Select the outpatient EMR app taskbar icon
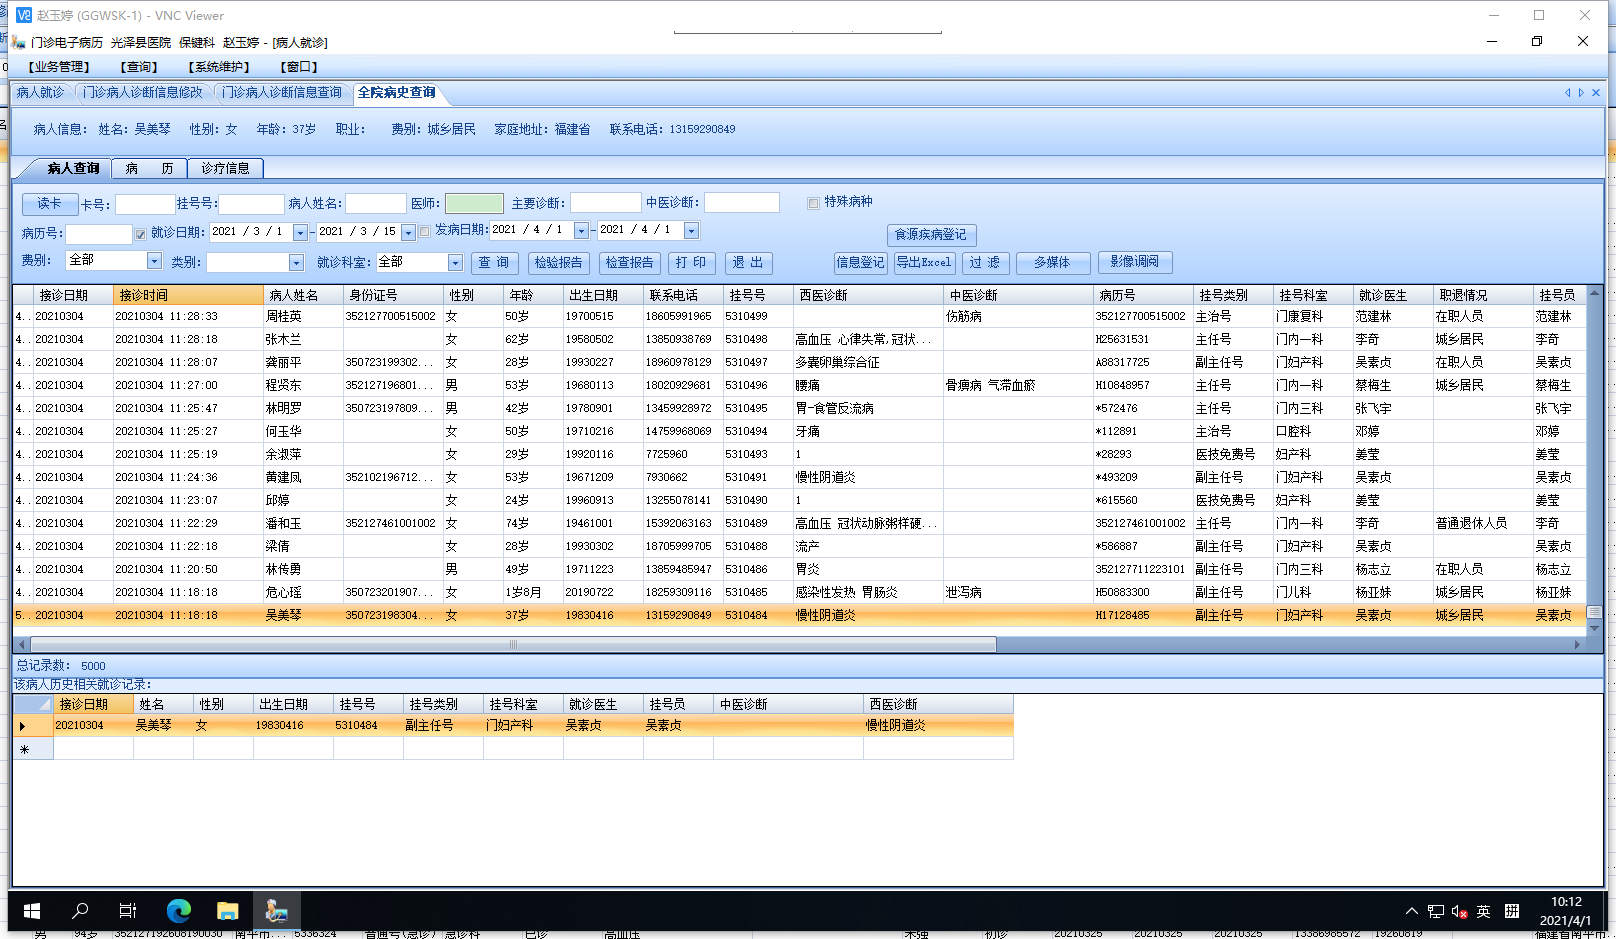 pos(276,910)
